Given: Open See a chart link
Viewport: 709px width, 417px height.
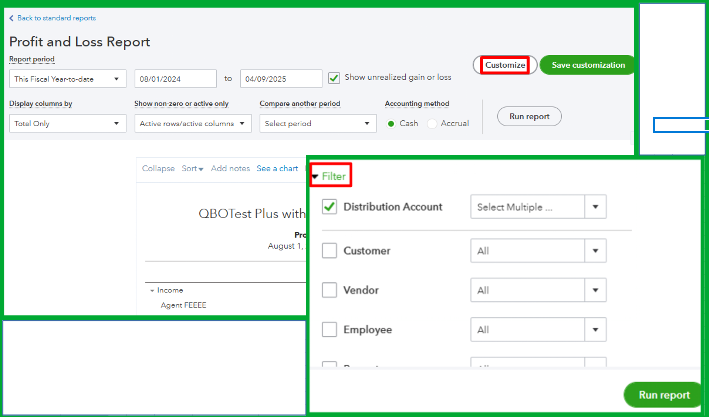Looking at the screenshot, I should click(277, 168).
